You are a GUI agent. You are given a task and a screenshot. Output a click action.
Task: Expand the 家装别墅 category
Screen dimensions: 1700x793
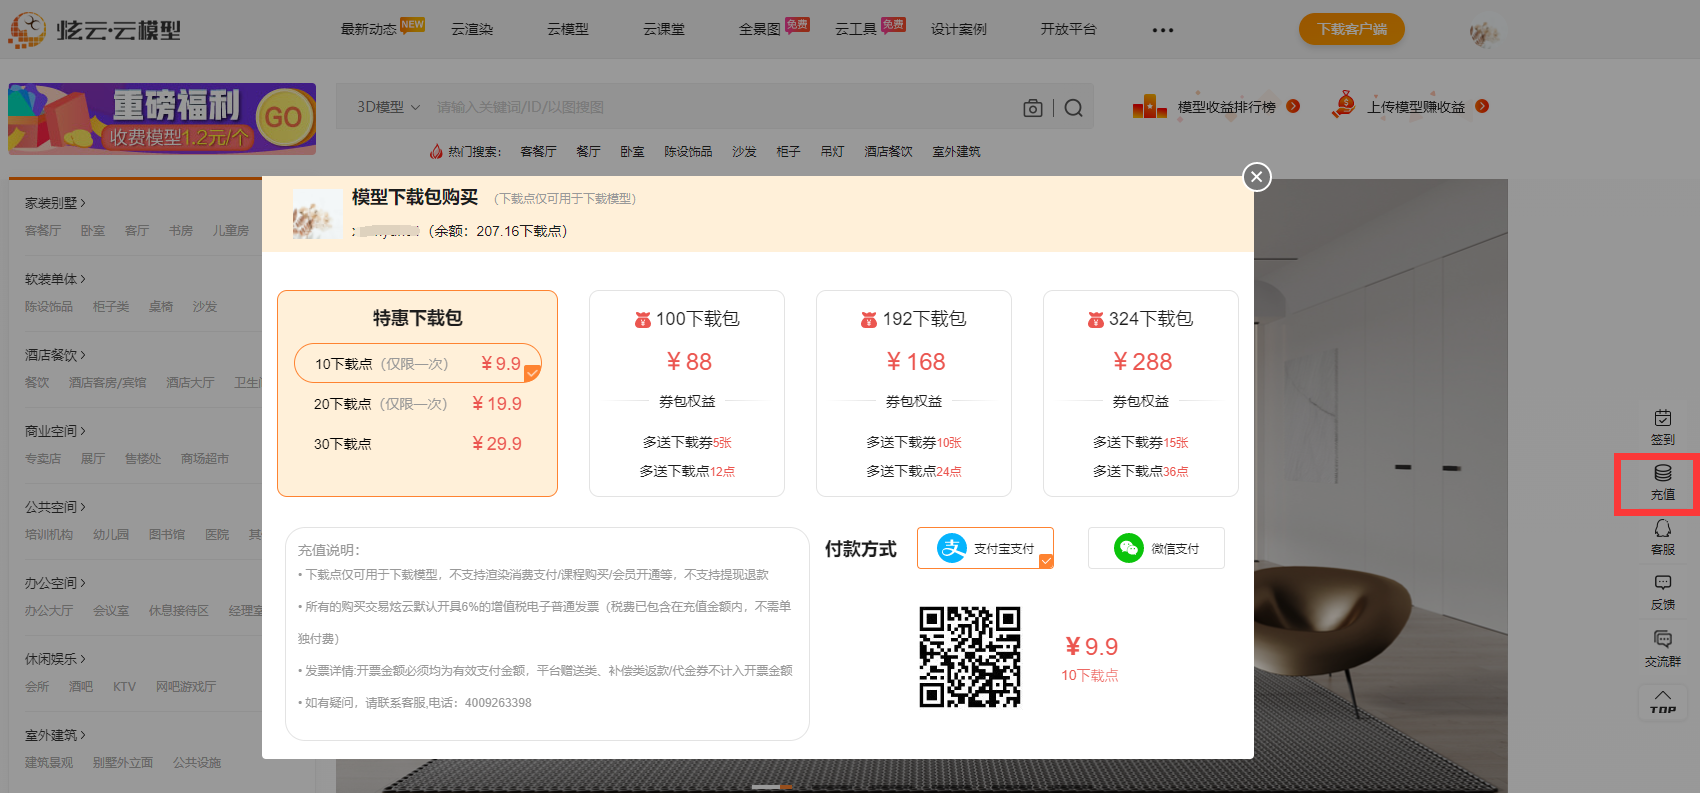point(55,203)
